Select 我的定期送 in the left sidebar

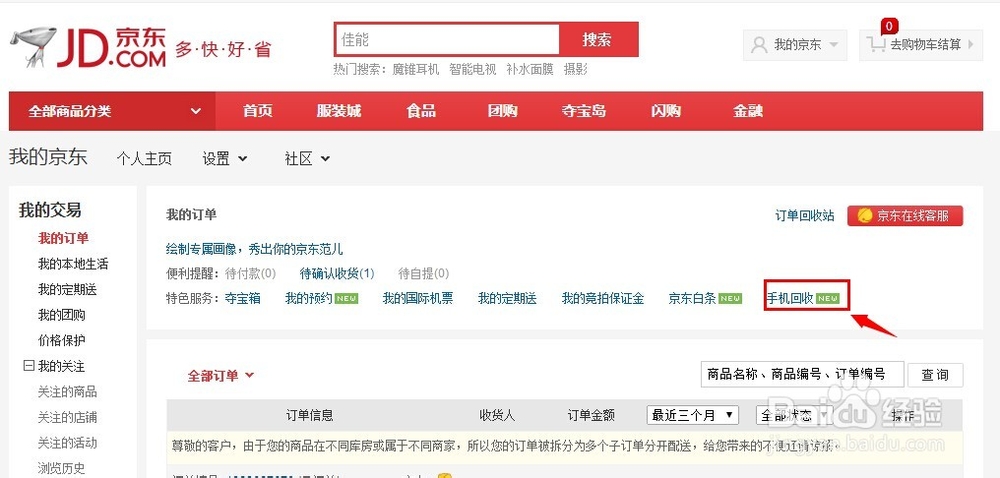coord(67,289)
